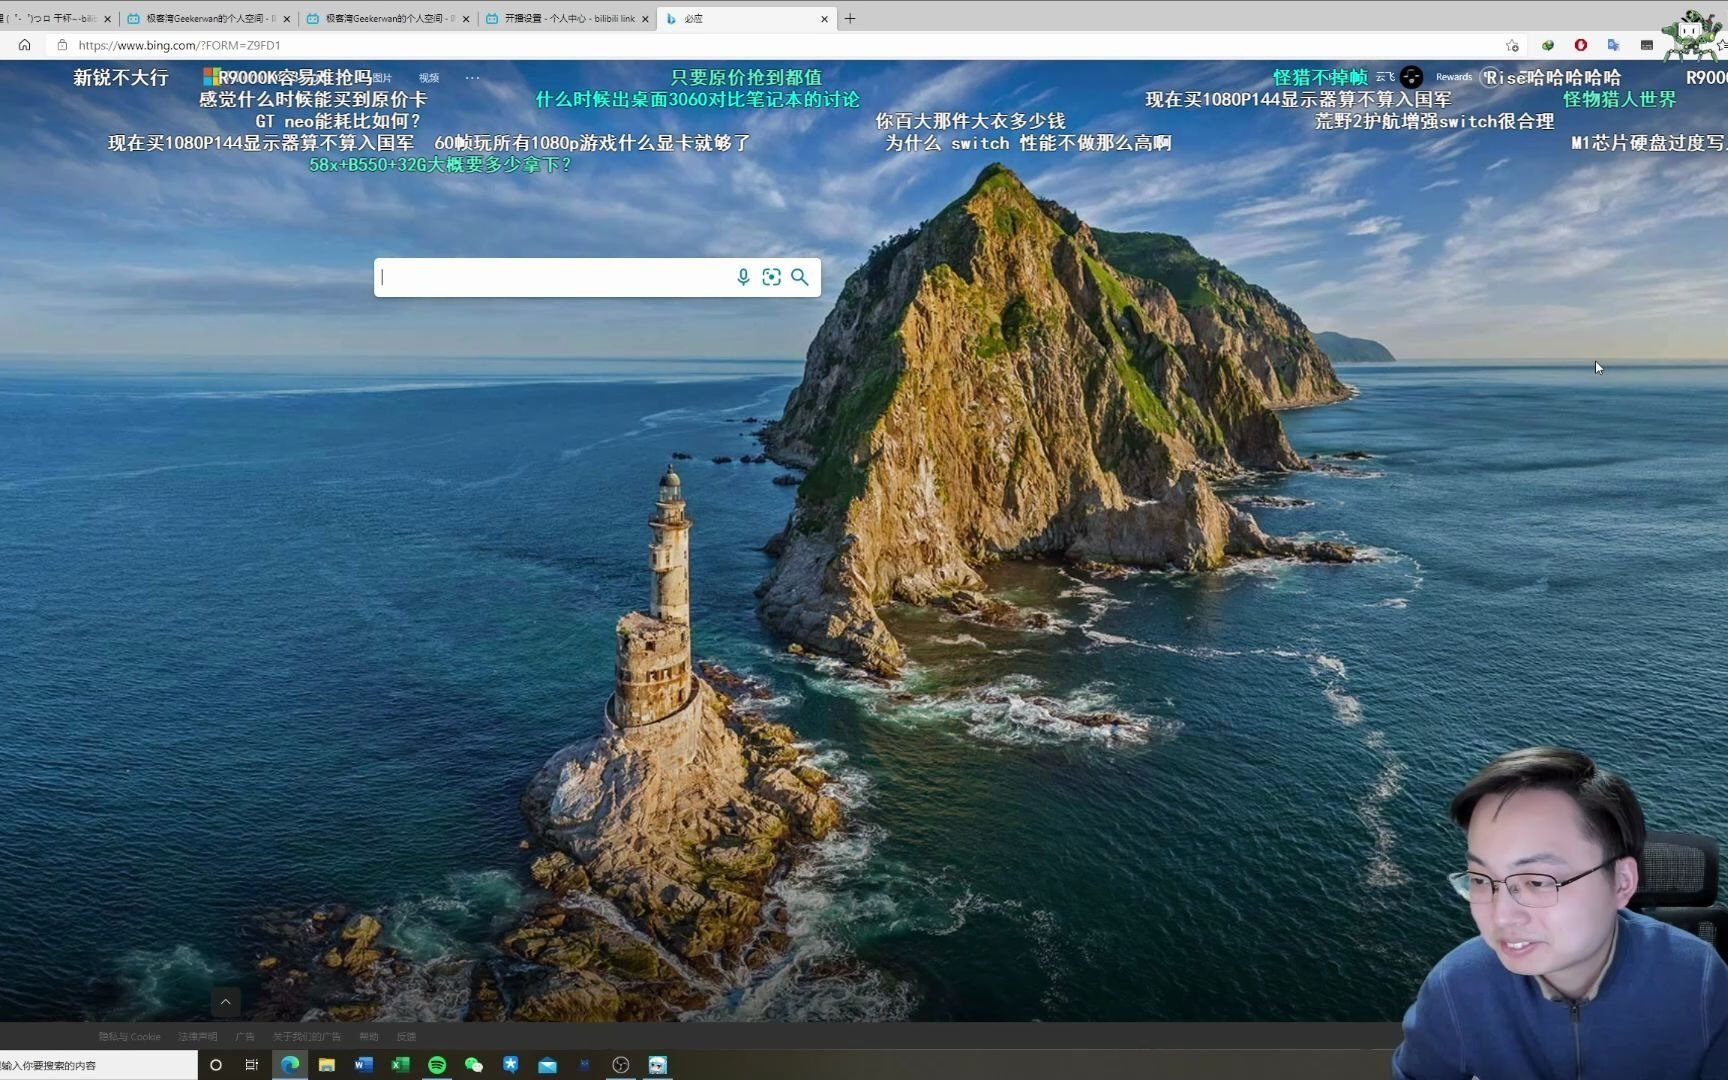
Task: Open the Rewards link on Bing
Action: click(1454, 77)
